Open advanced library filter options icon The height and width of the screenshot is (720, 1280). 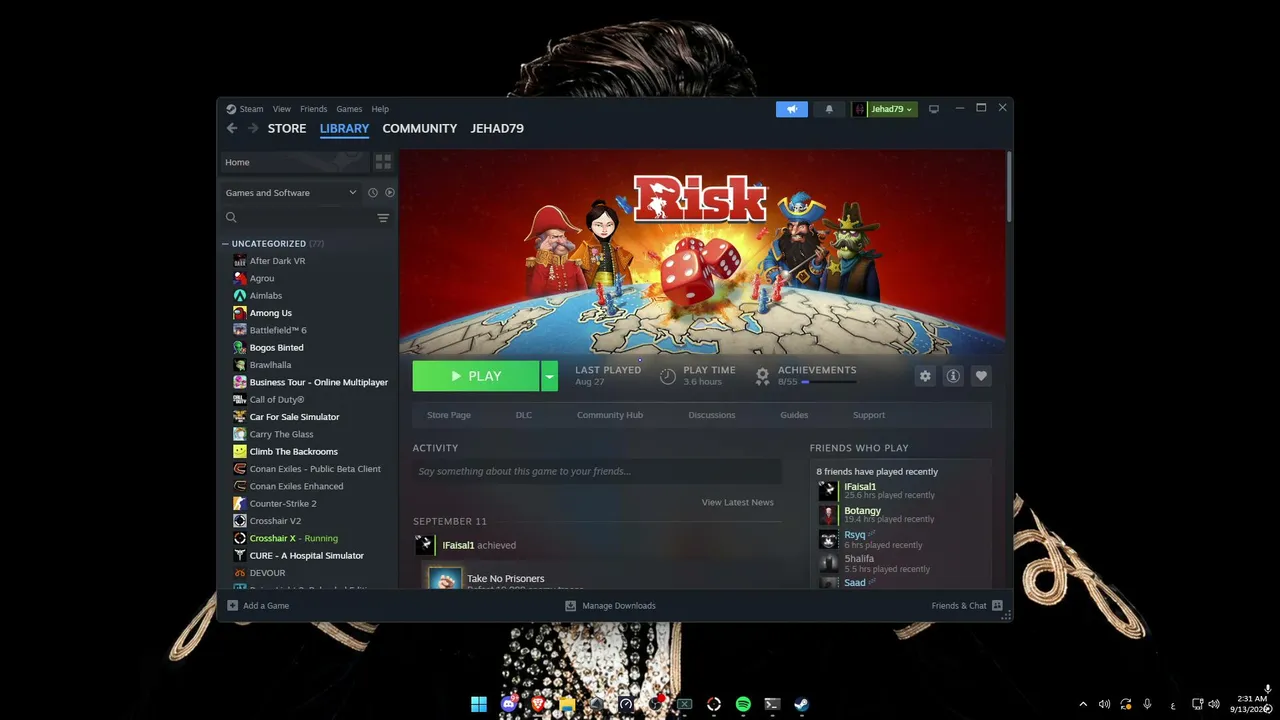click(x=383, y=218)
